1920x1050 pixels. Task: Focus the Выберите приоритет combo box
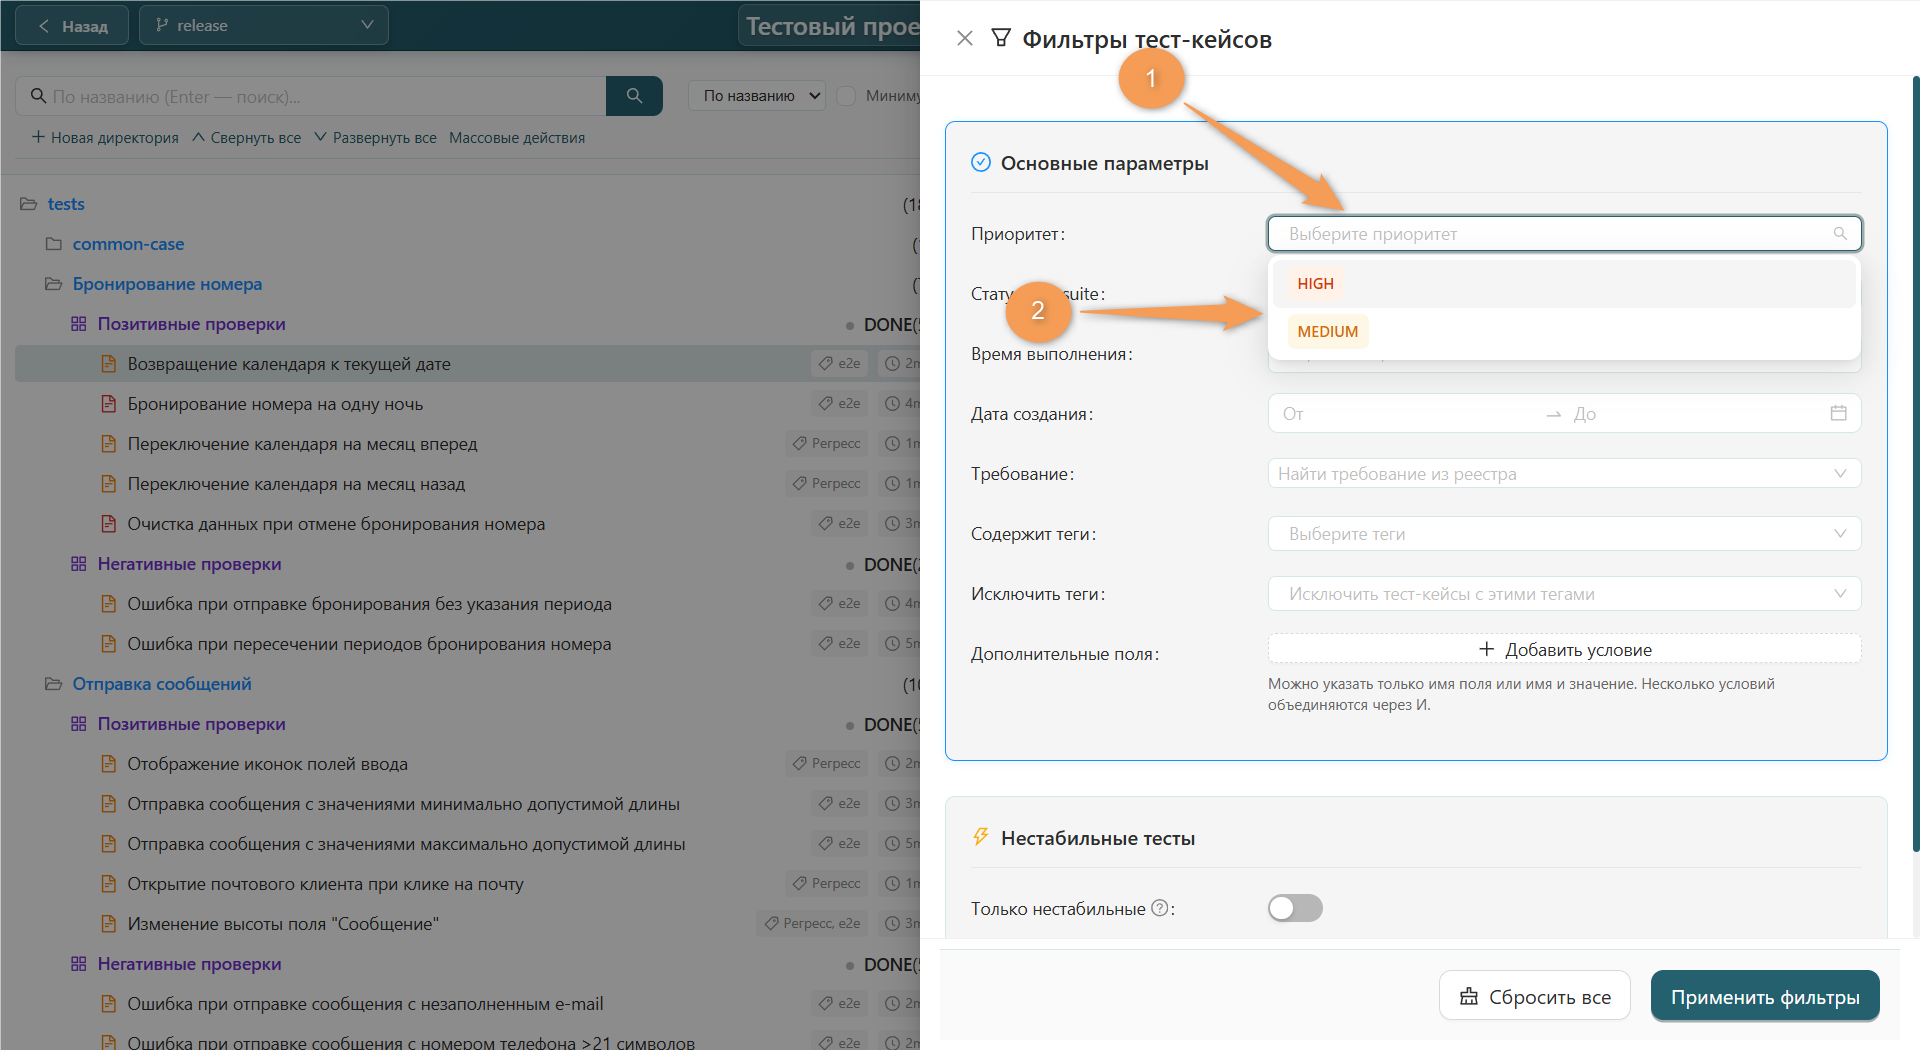[1564, 233]
